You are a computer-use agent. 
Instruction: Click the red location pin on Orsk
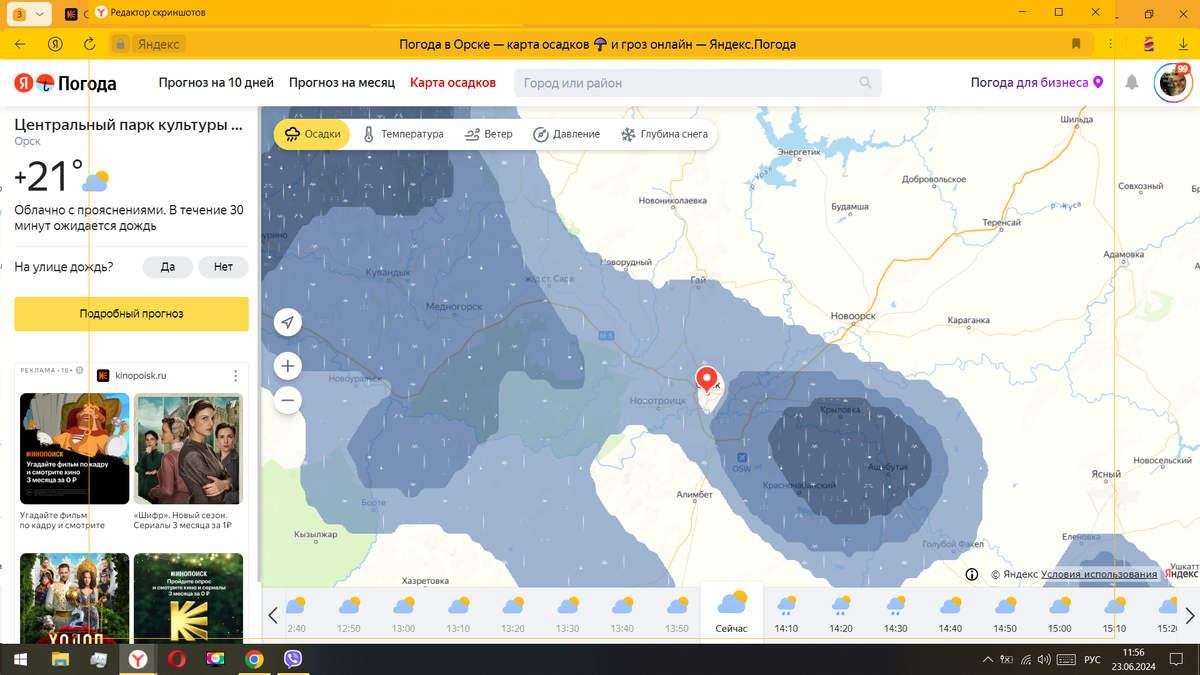coord(707,380)
